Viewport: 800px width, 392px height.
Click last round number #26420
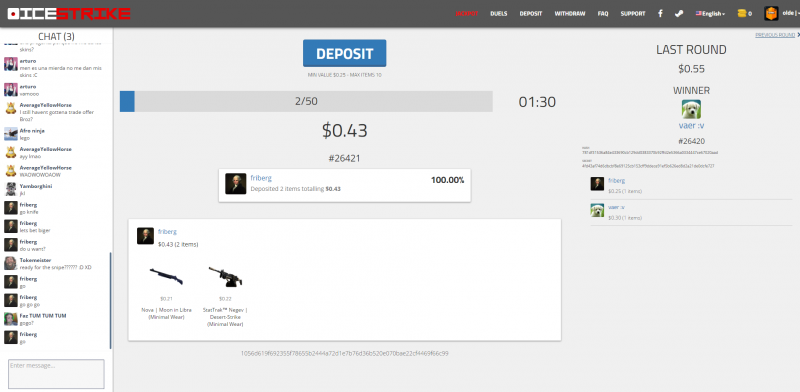(691, 141)
